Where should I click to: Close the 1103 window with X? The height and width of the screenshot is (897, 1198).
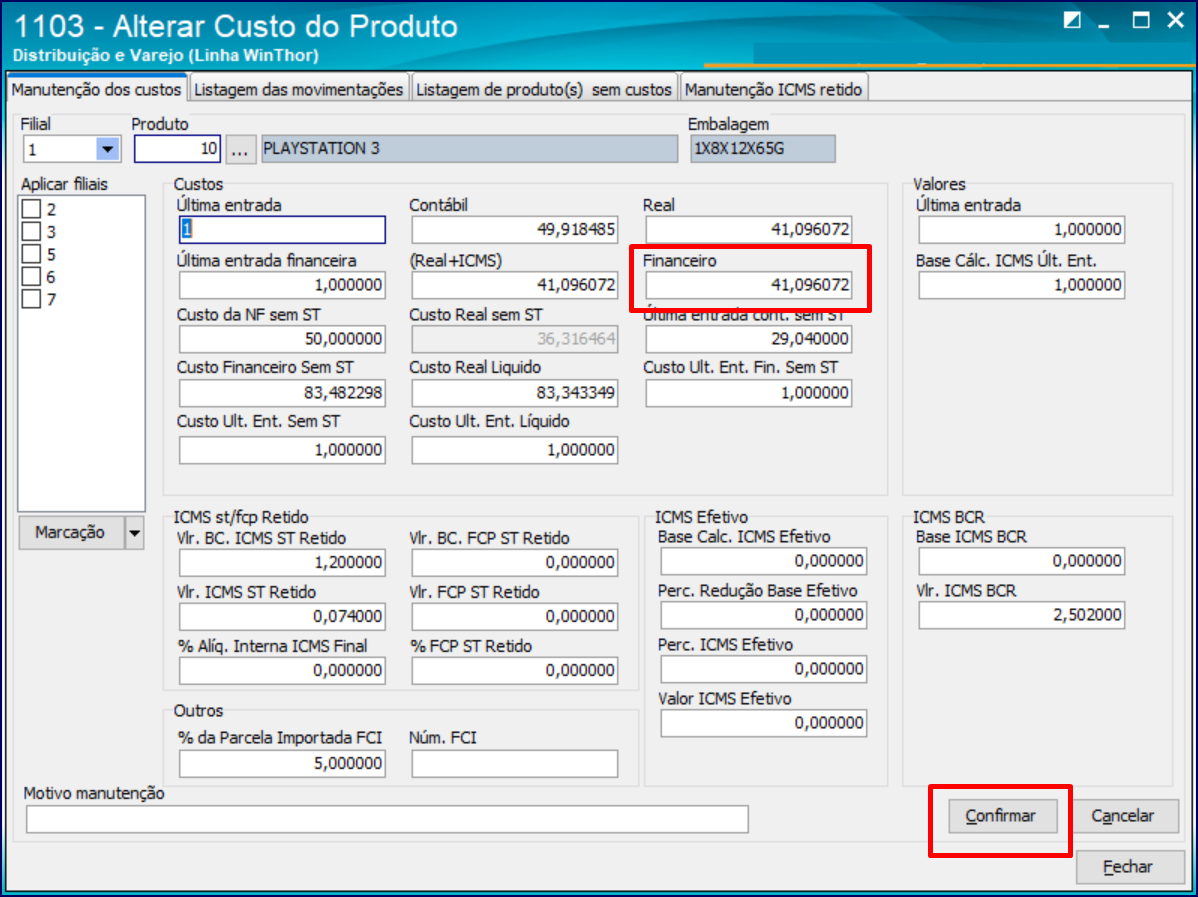click(x=1176, y=21)
